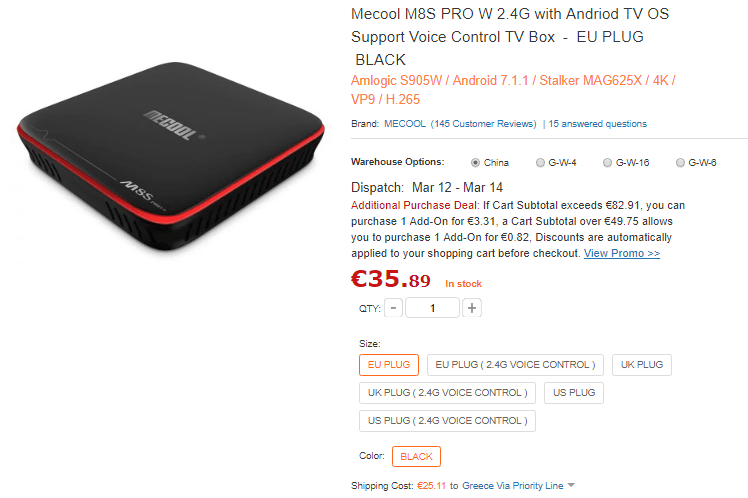Viewport: 748px width, 498px height.
Task: Select the EU PLUG size option
Action: [x=389, y=365]
